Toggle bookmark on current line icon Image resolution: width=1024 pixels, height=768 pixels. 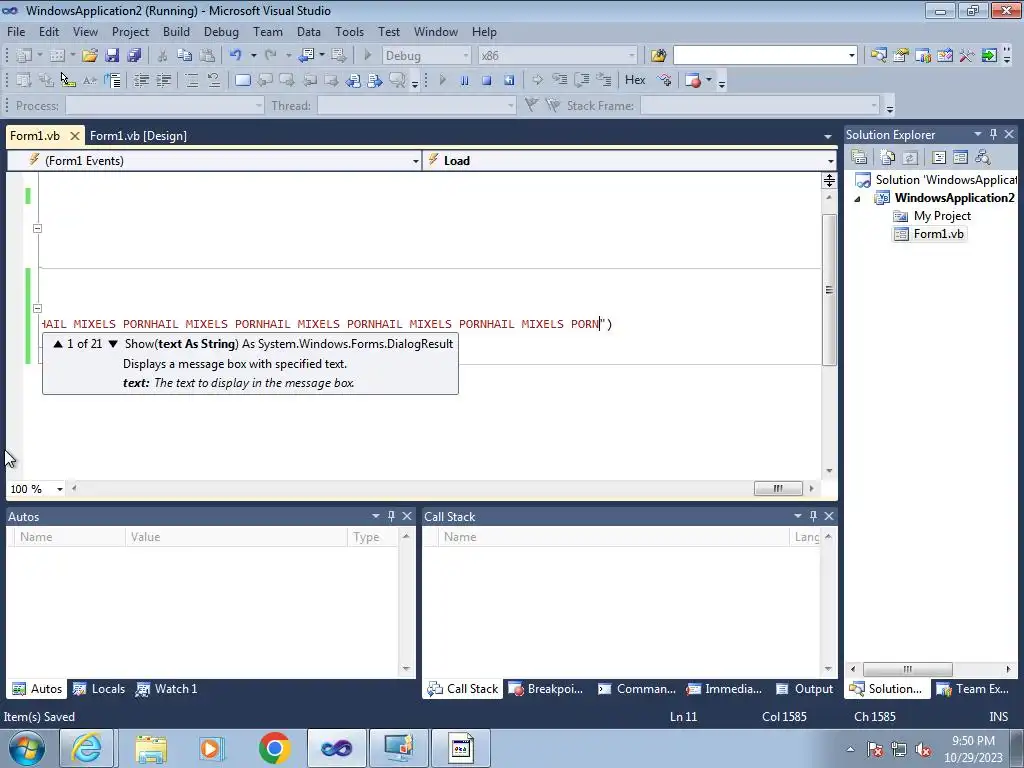click(x=242, y=80)
